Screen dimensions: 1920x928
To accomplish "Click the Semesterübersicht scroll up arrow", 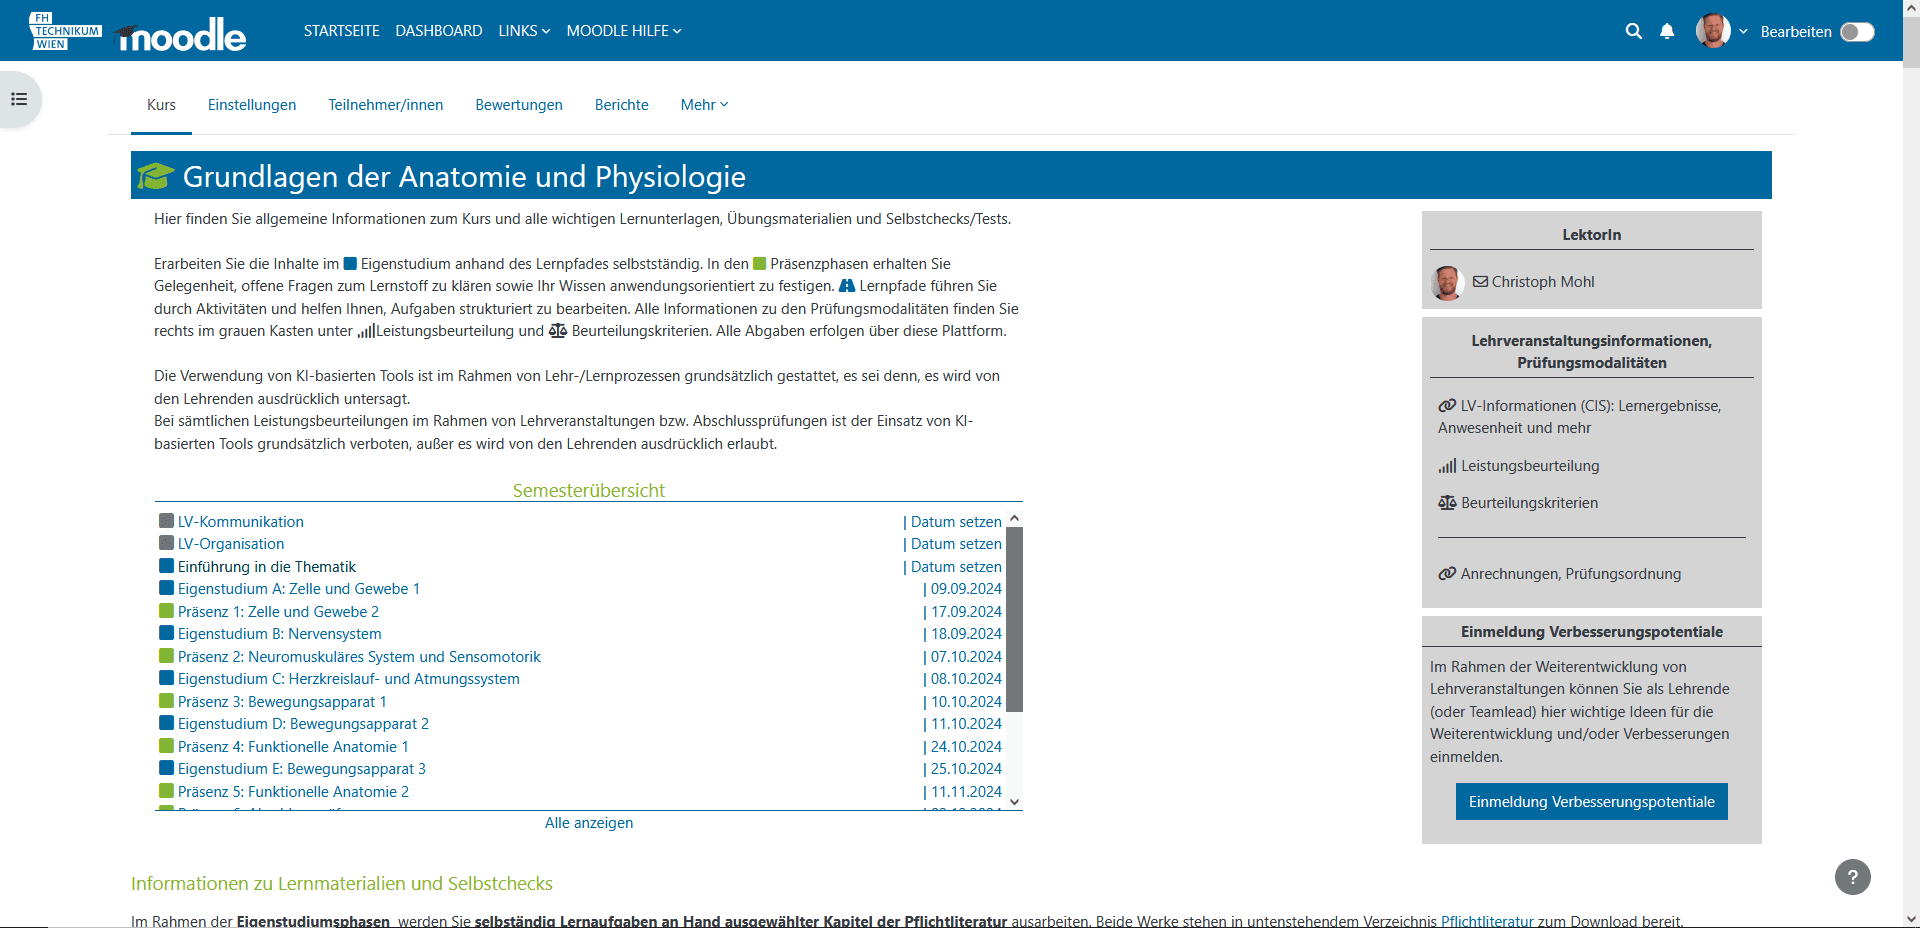I will 1014,519.
